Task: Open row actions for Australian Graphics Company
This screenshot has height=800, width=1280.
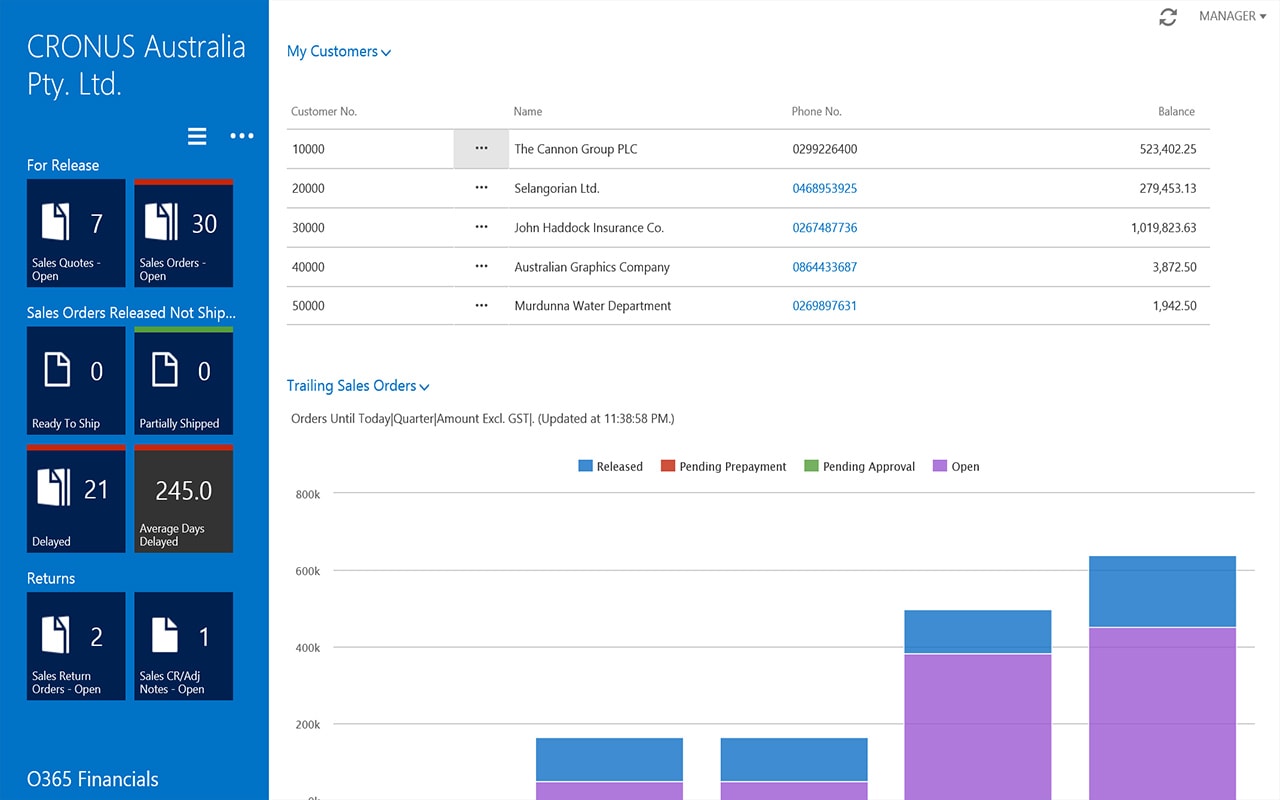Action: click(x=481, y=267)
